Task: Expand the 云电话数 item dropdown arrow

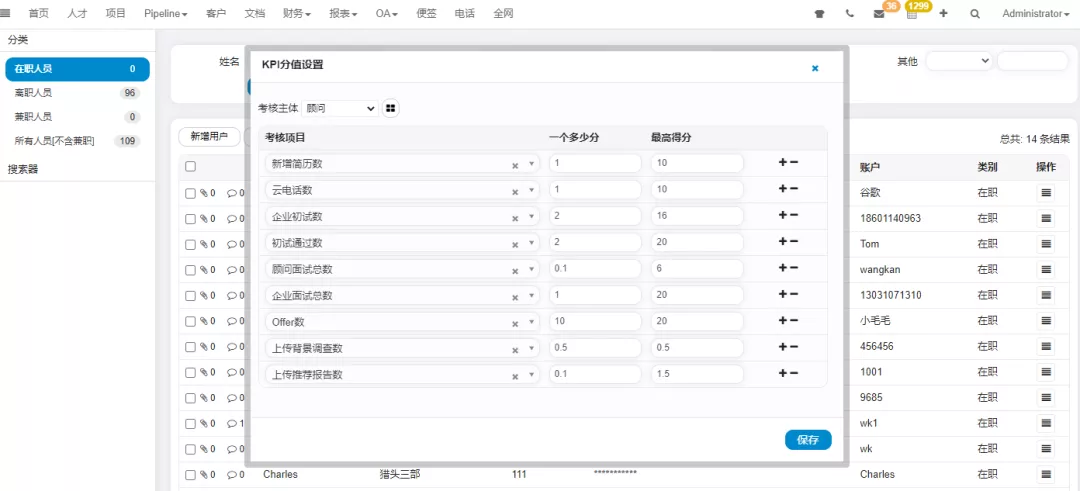Action: click(x=531, y=191)
